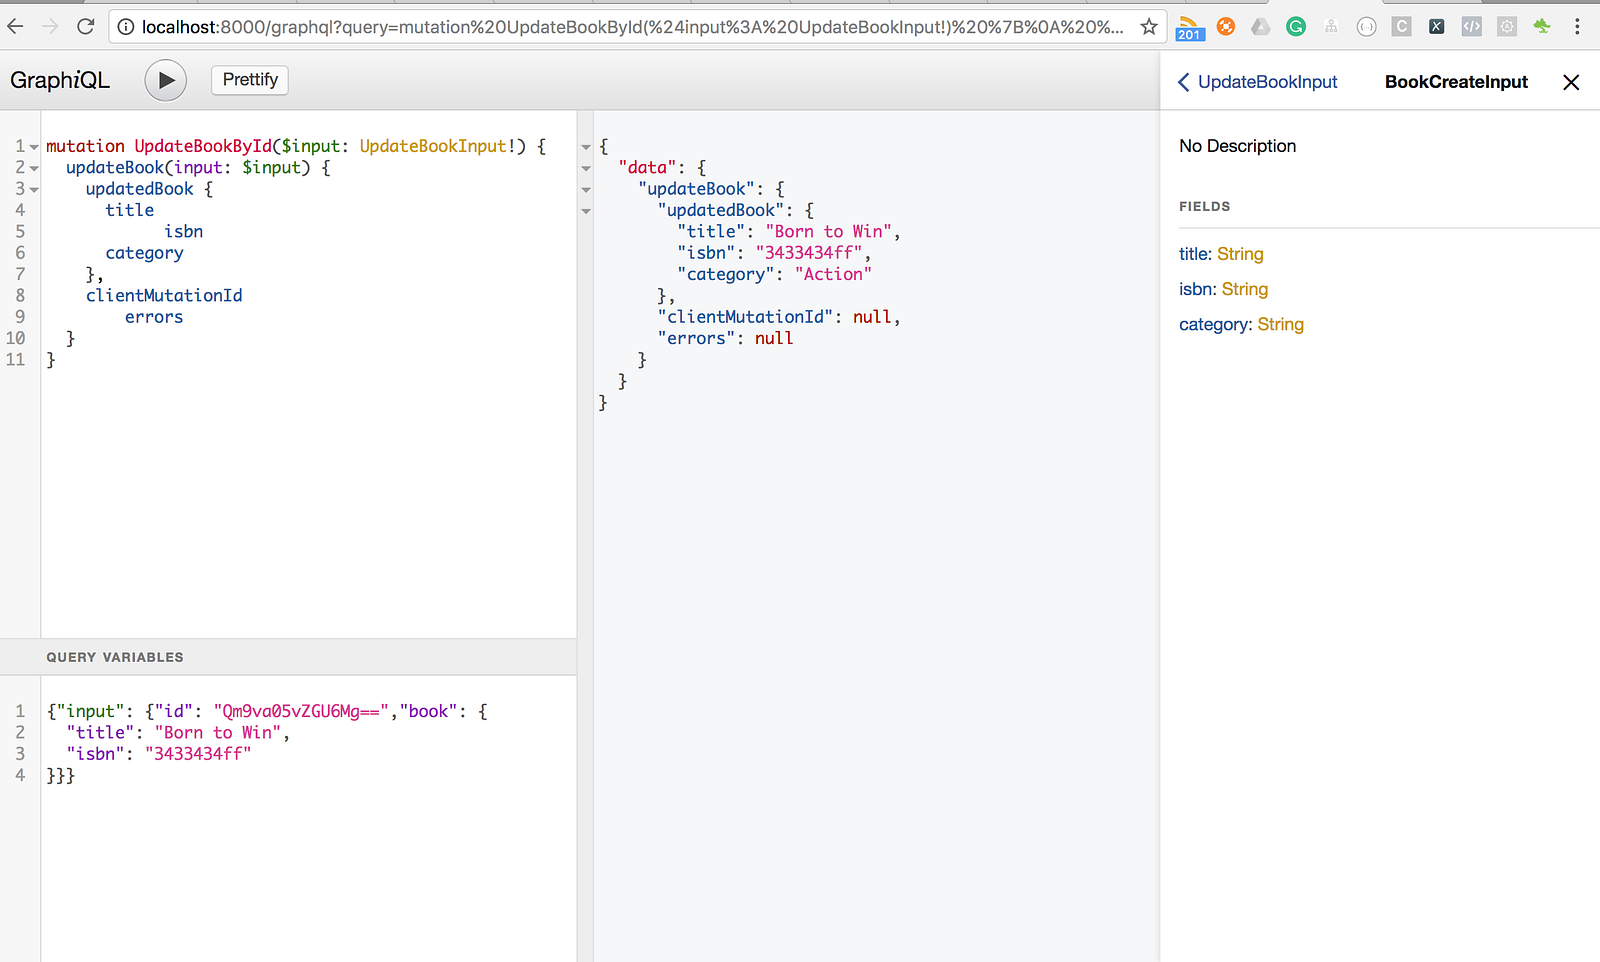The height and width of the screenshot is (962, 1600).
Task: Click the category field name in docs
Action: point(1213,324)
